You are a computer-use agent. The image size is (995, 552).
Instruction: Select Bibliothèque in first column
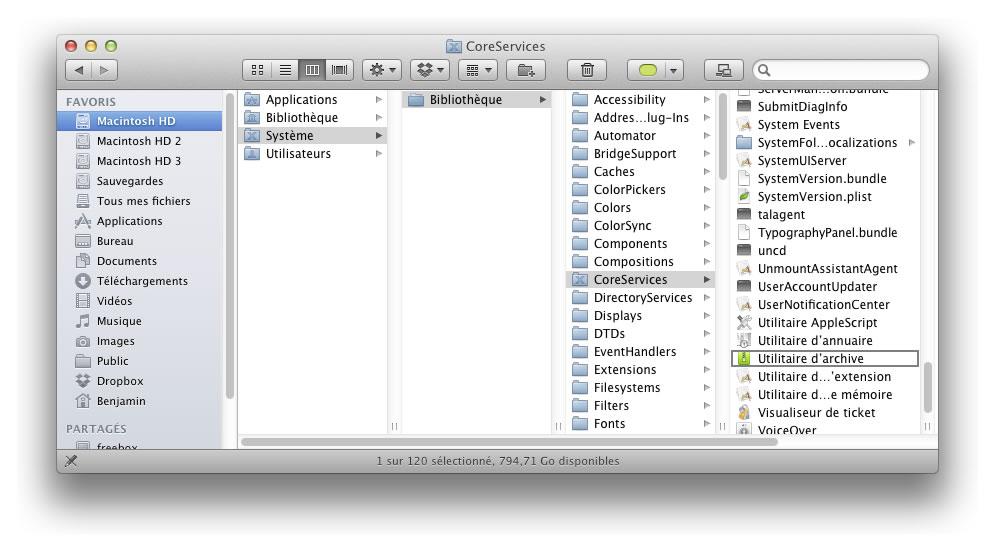[313, 117]
